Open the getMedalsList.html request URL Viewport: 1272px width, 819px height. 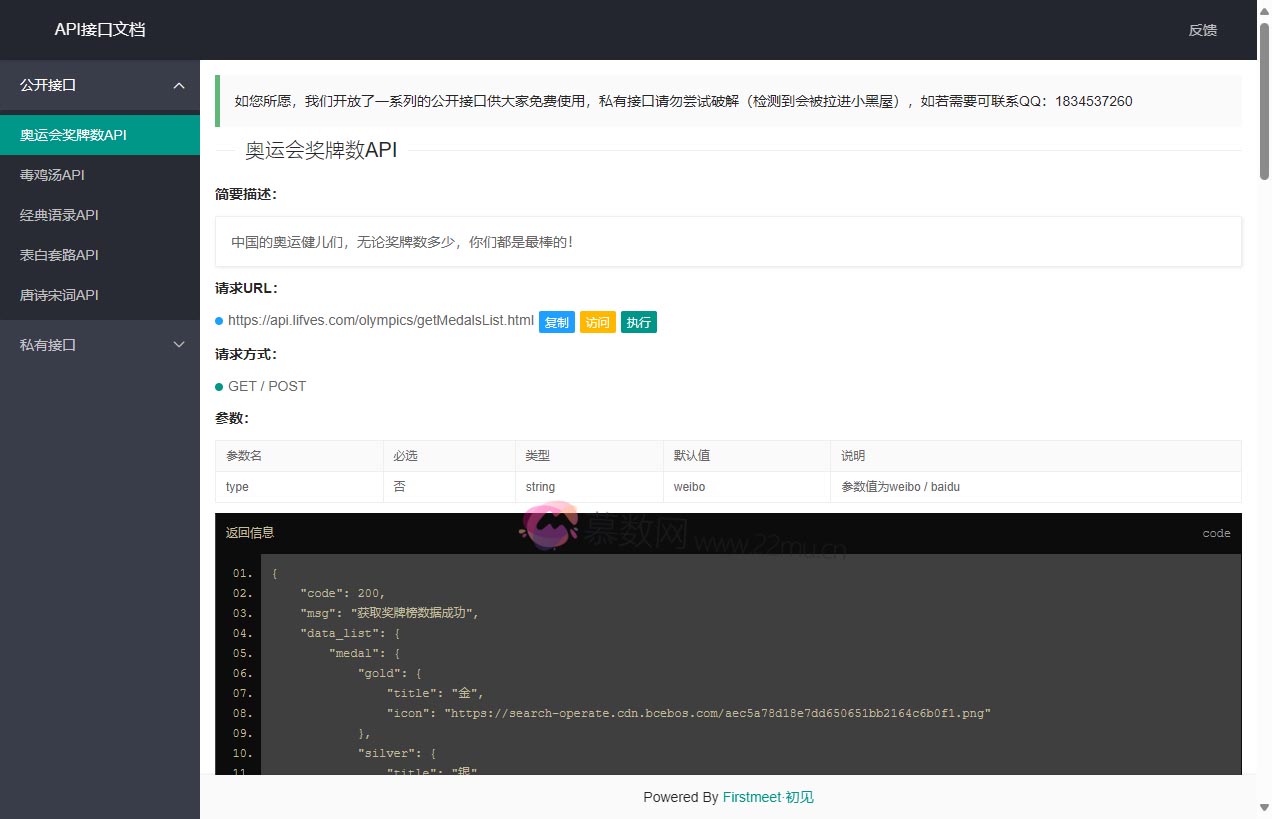point(380,321)
